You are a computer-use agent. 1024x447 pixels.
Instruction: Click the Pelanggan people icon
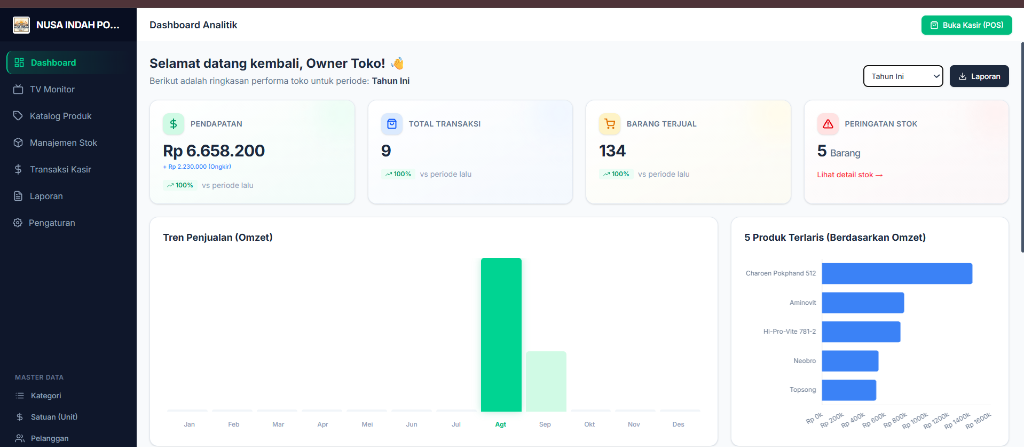pos(20,439)
